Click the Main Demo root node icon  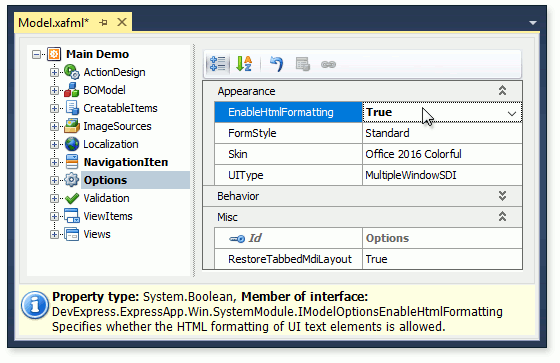coord(54,54)
